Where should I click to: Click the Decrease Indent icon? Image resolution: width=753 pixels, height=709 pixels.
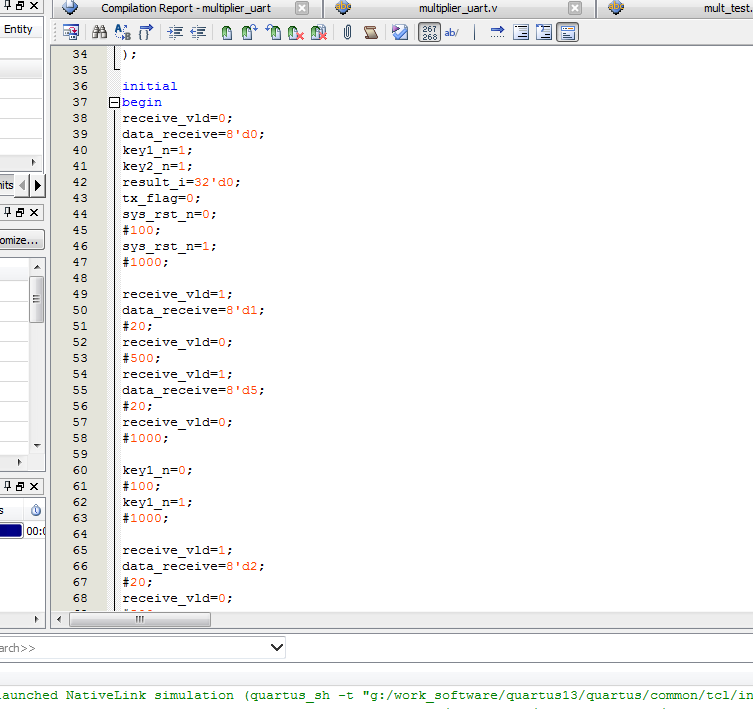198,32
